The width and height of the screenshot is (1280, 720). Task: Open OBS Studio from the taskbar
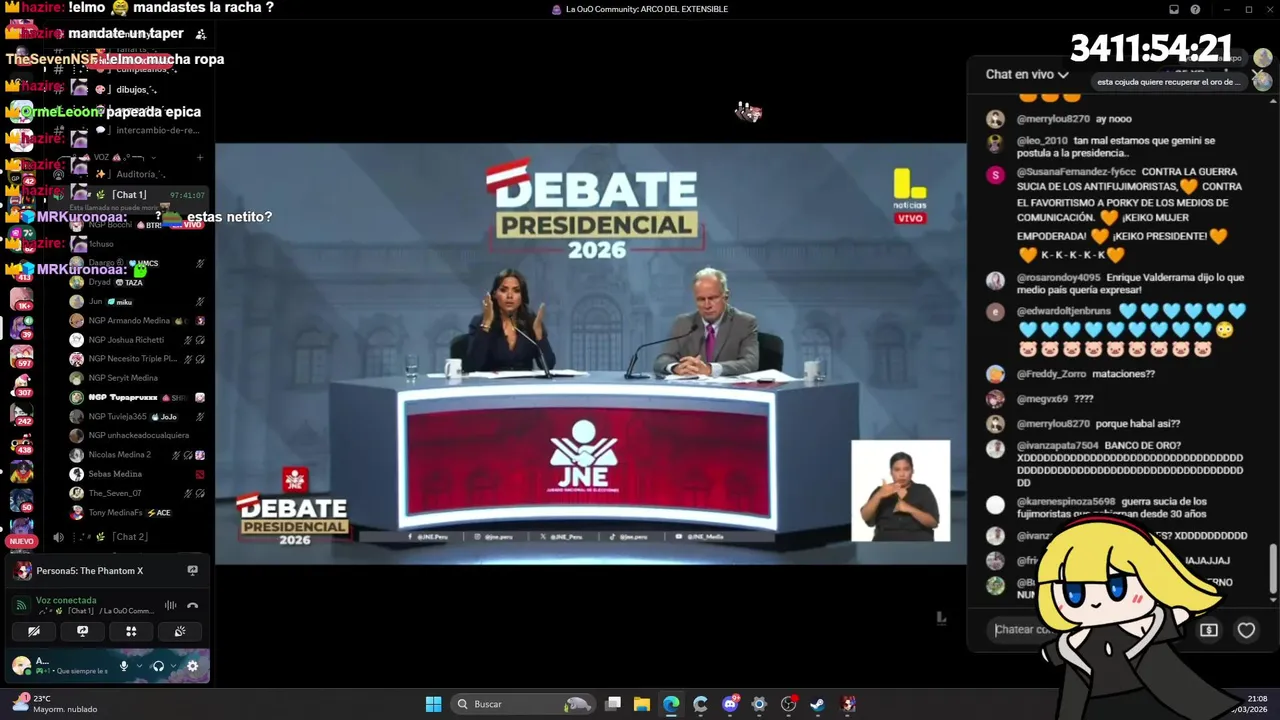point(788,704)
